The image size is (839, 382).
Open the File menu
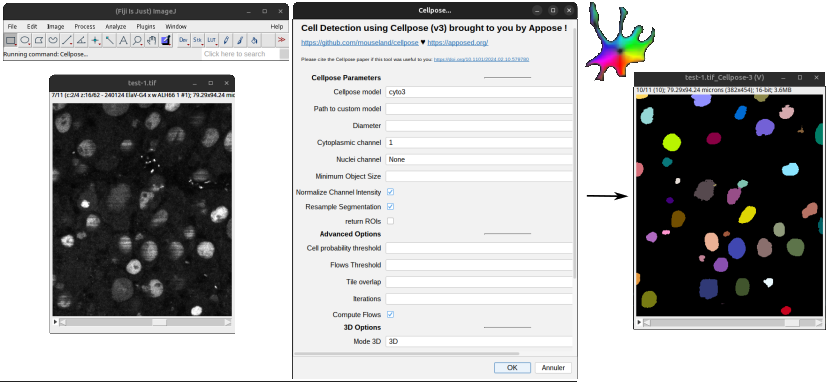click(x=12, y=26)
